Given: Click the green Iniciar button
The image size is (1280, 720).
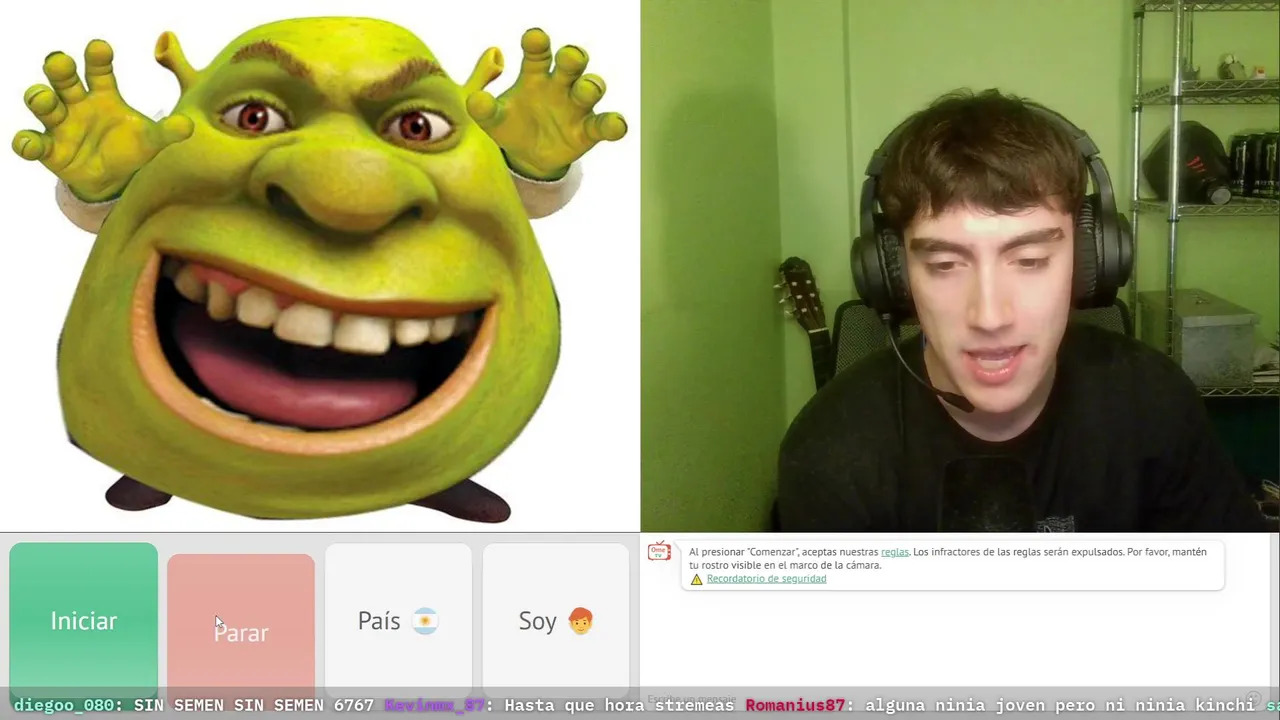Looking at the screenshot, I should pos(84,620).
